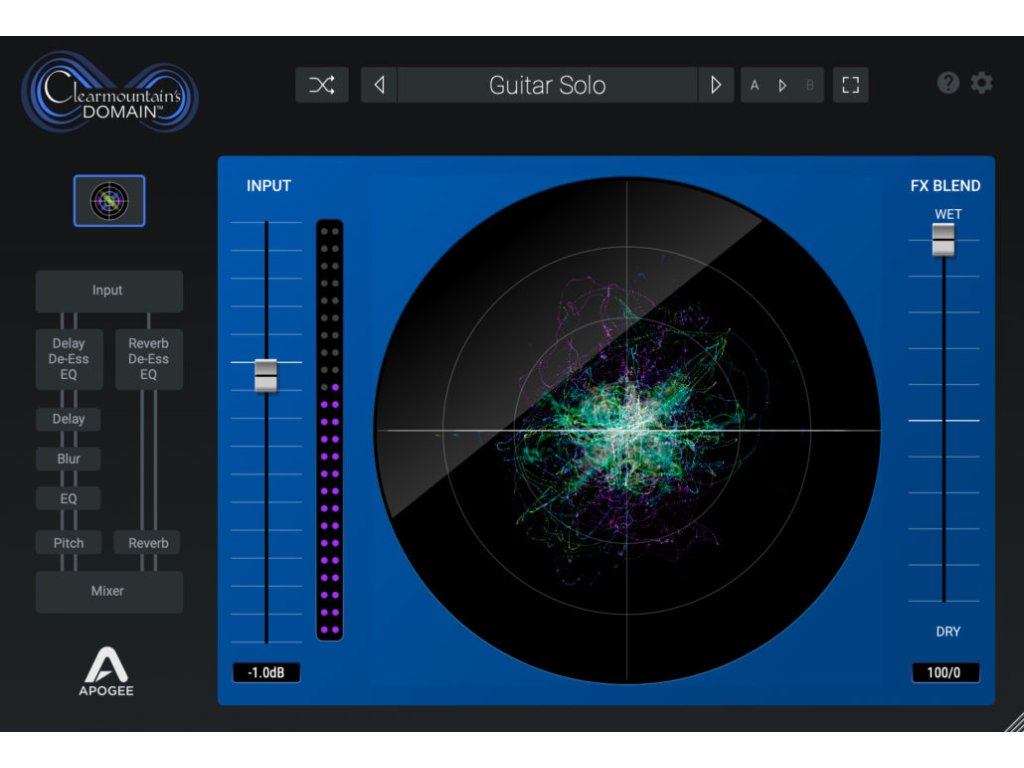Select the B comparison state
The width and height of the screenshot is (1024, 768).
coord(810,85)
